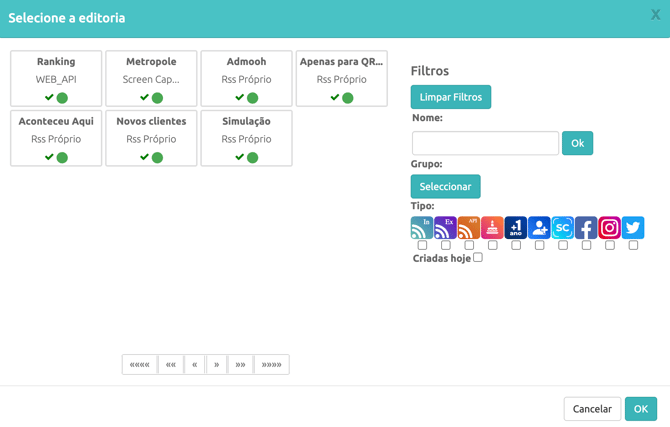Screen dimensions: 670x427
Task: Confirm with the bottom OK button
Action: [x=641, y=409]
